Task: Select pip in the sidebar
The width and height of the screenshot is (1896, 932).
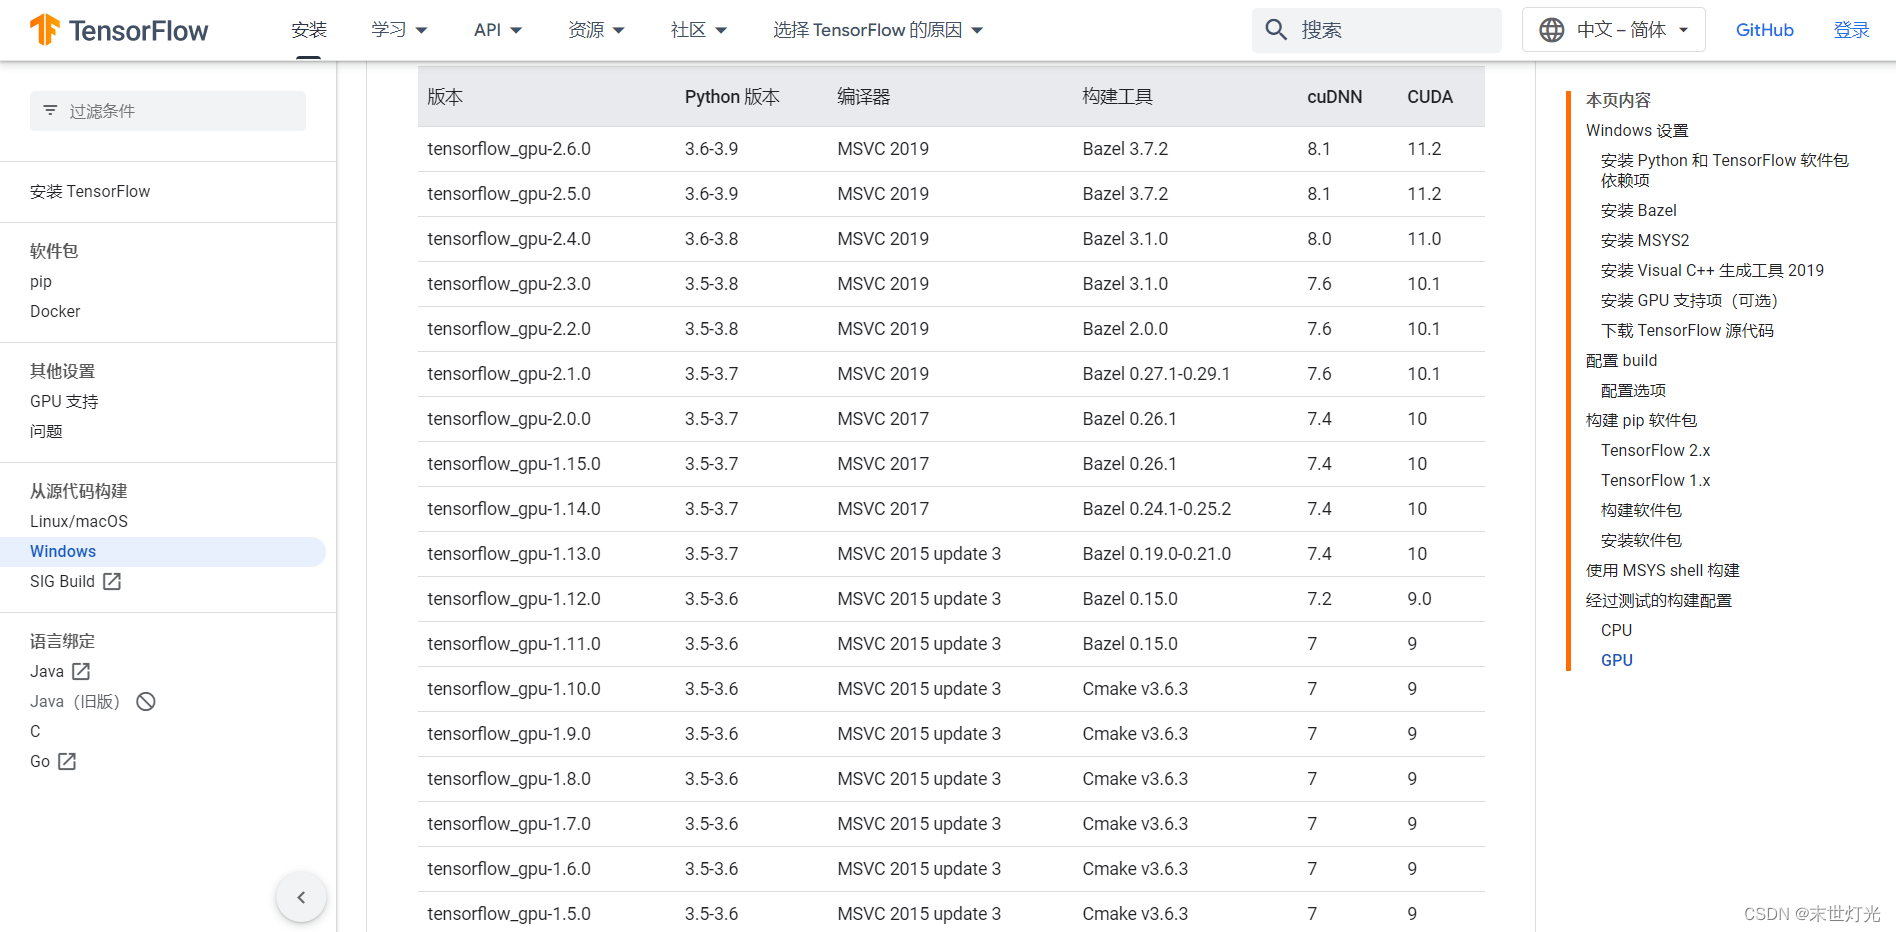Action: 41,281
